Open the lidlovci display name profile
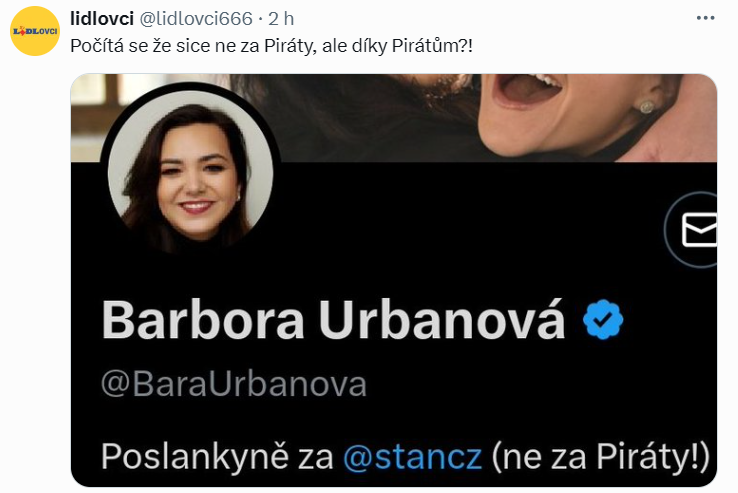 [x=102, y=19]
